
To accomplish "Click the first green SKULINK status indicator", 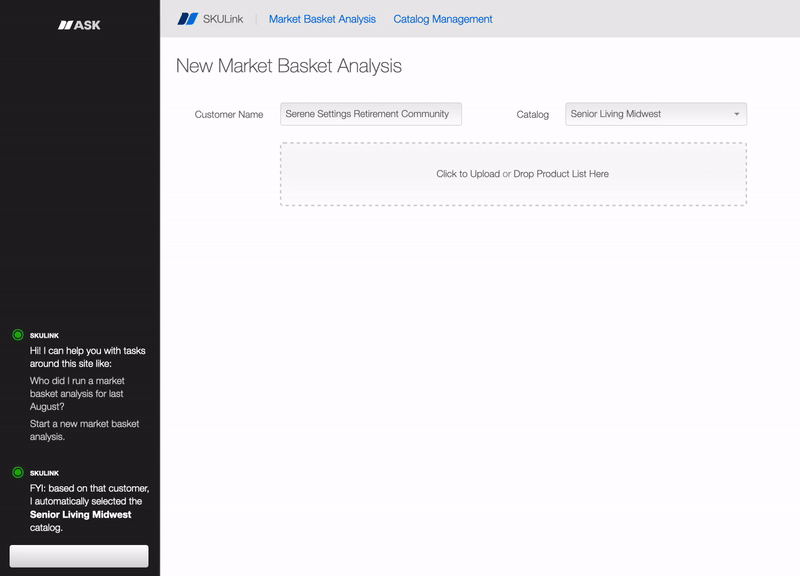I will [17, 335].
